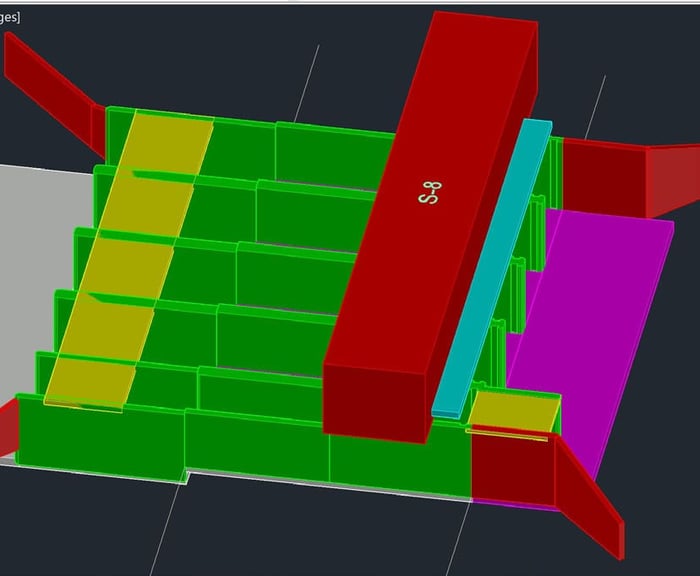Screen dimensions: 700x576
Task: Select the cyan beam beside the S-8 block
Action: [x=492, y=269]
